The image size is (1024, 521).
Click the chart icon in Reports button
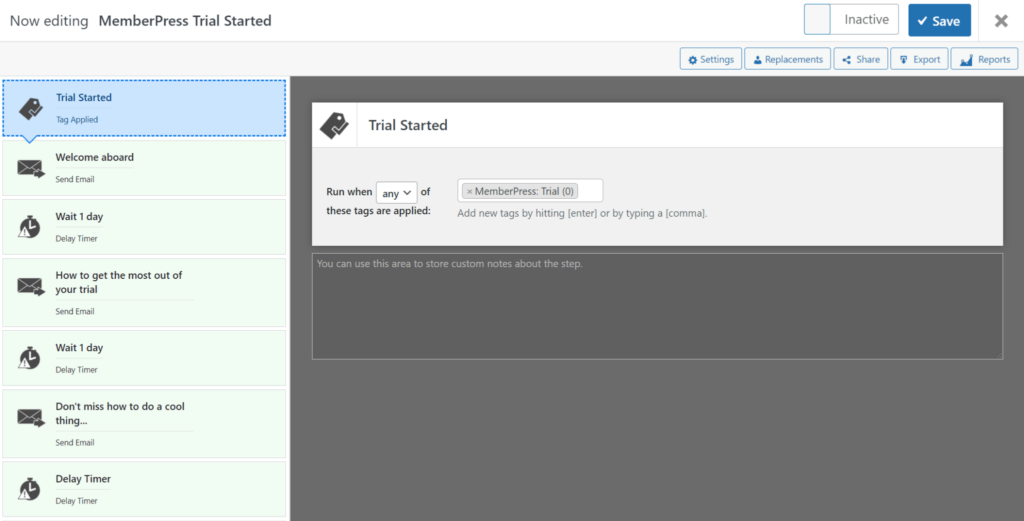tap(967, 60)
